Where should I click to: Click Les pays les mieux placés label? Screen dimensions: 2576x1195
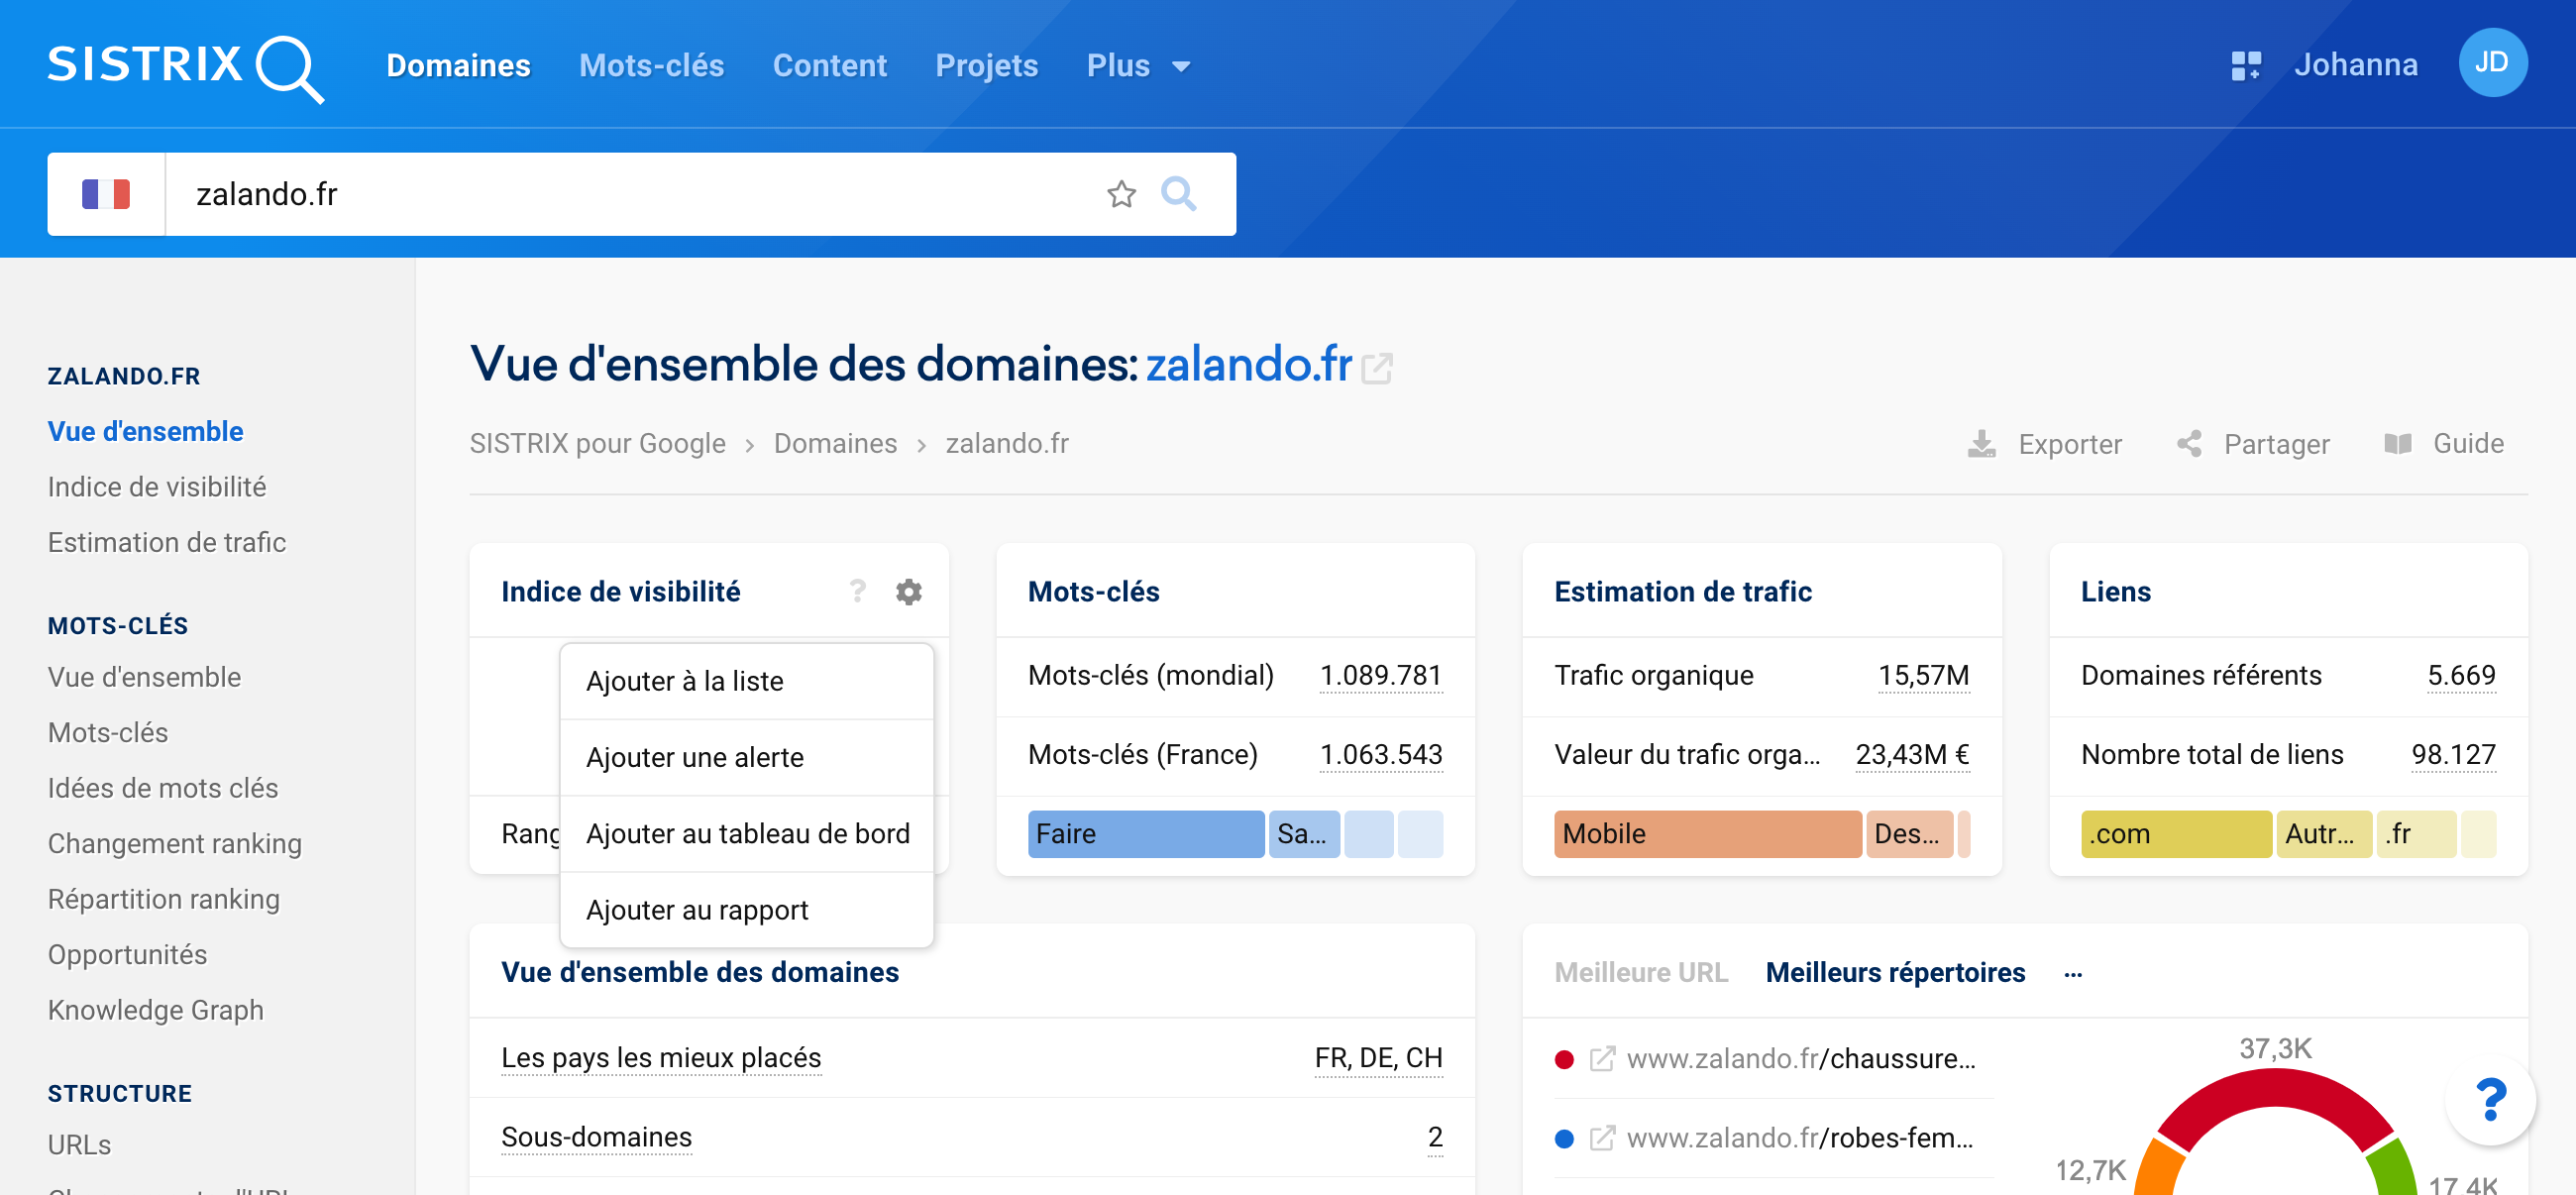(x=661, y=1059)
